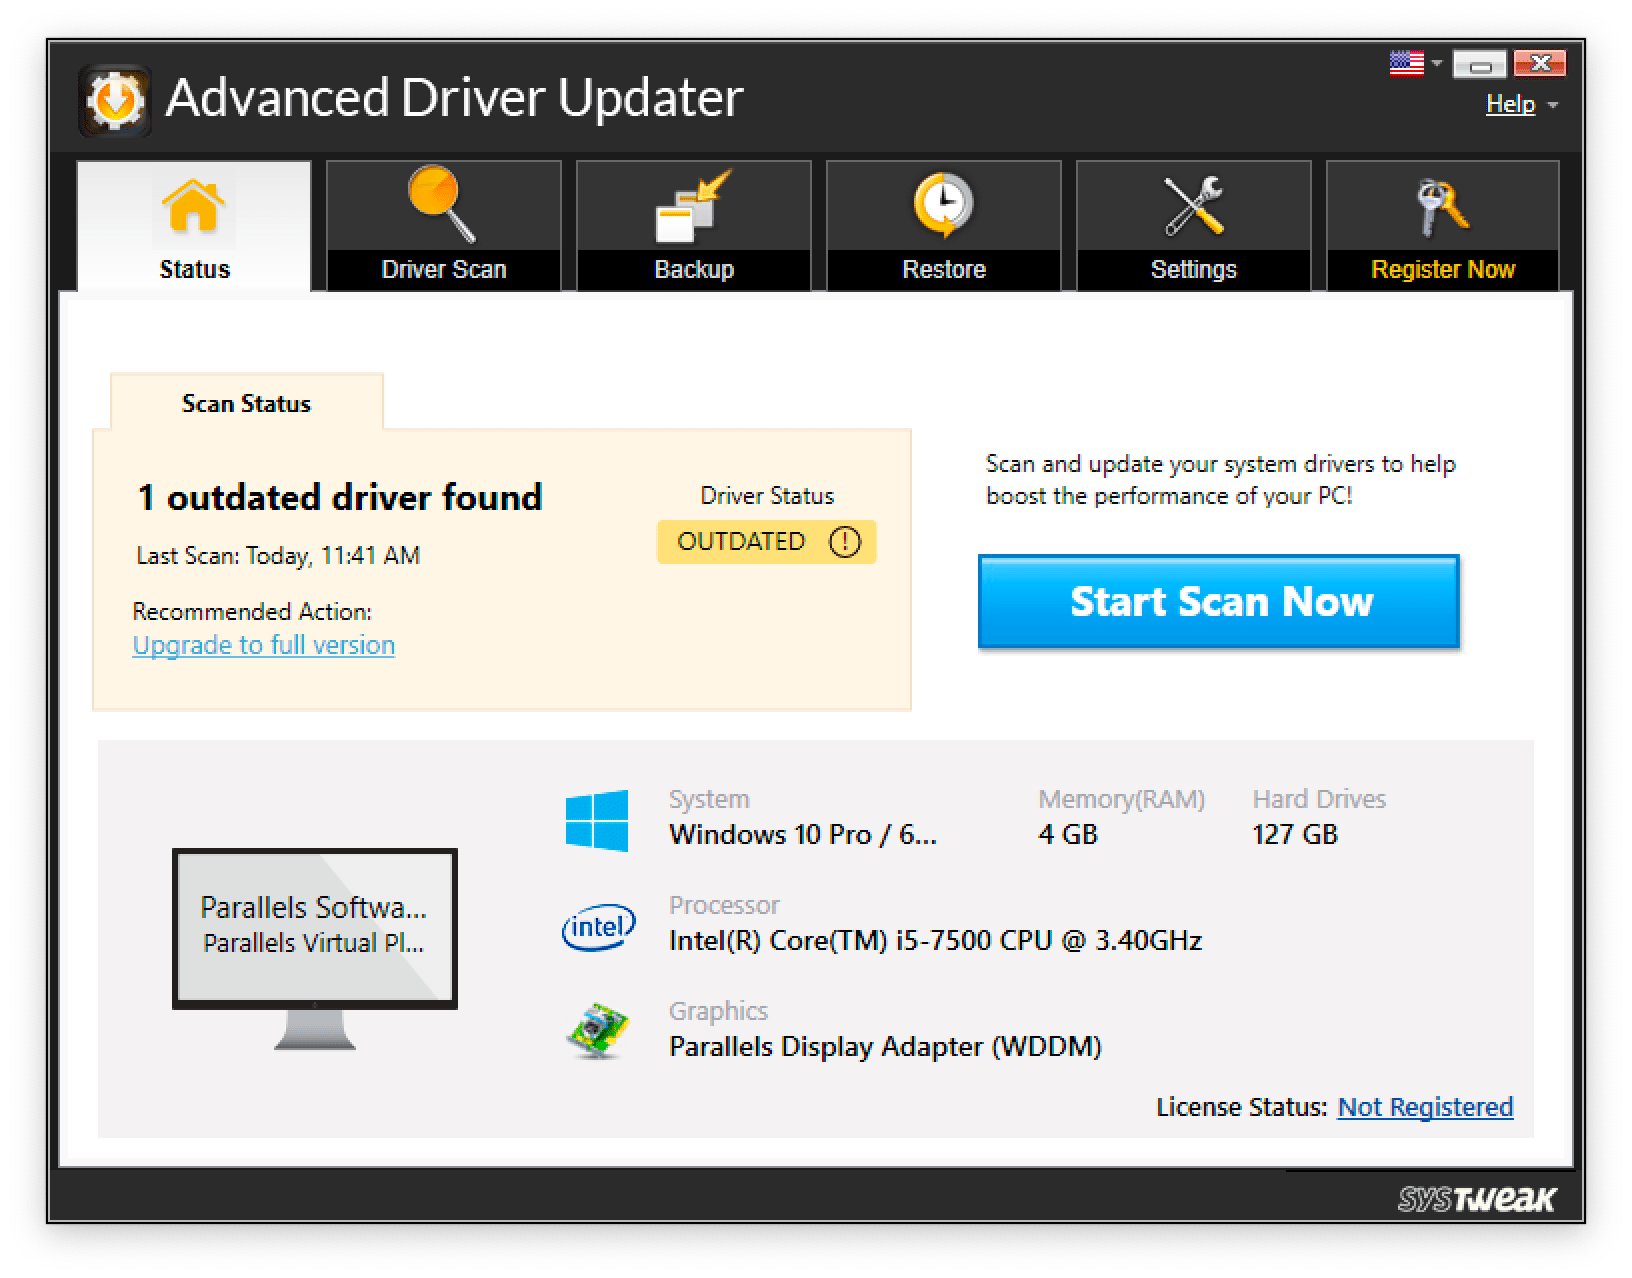The image size is (1632, 1278).
Task: Click the Intel Core i5-7500 processor text
Action: pyautogui.click(x=935, y=941)
